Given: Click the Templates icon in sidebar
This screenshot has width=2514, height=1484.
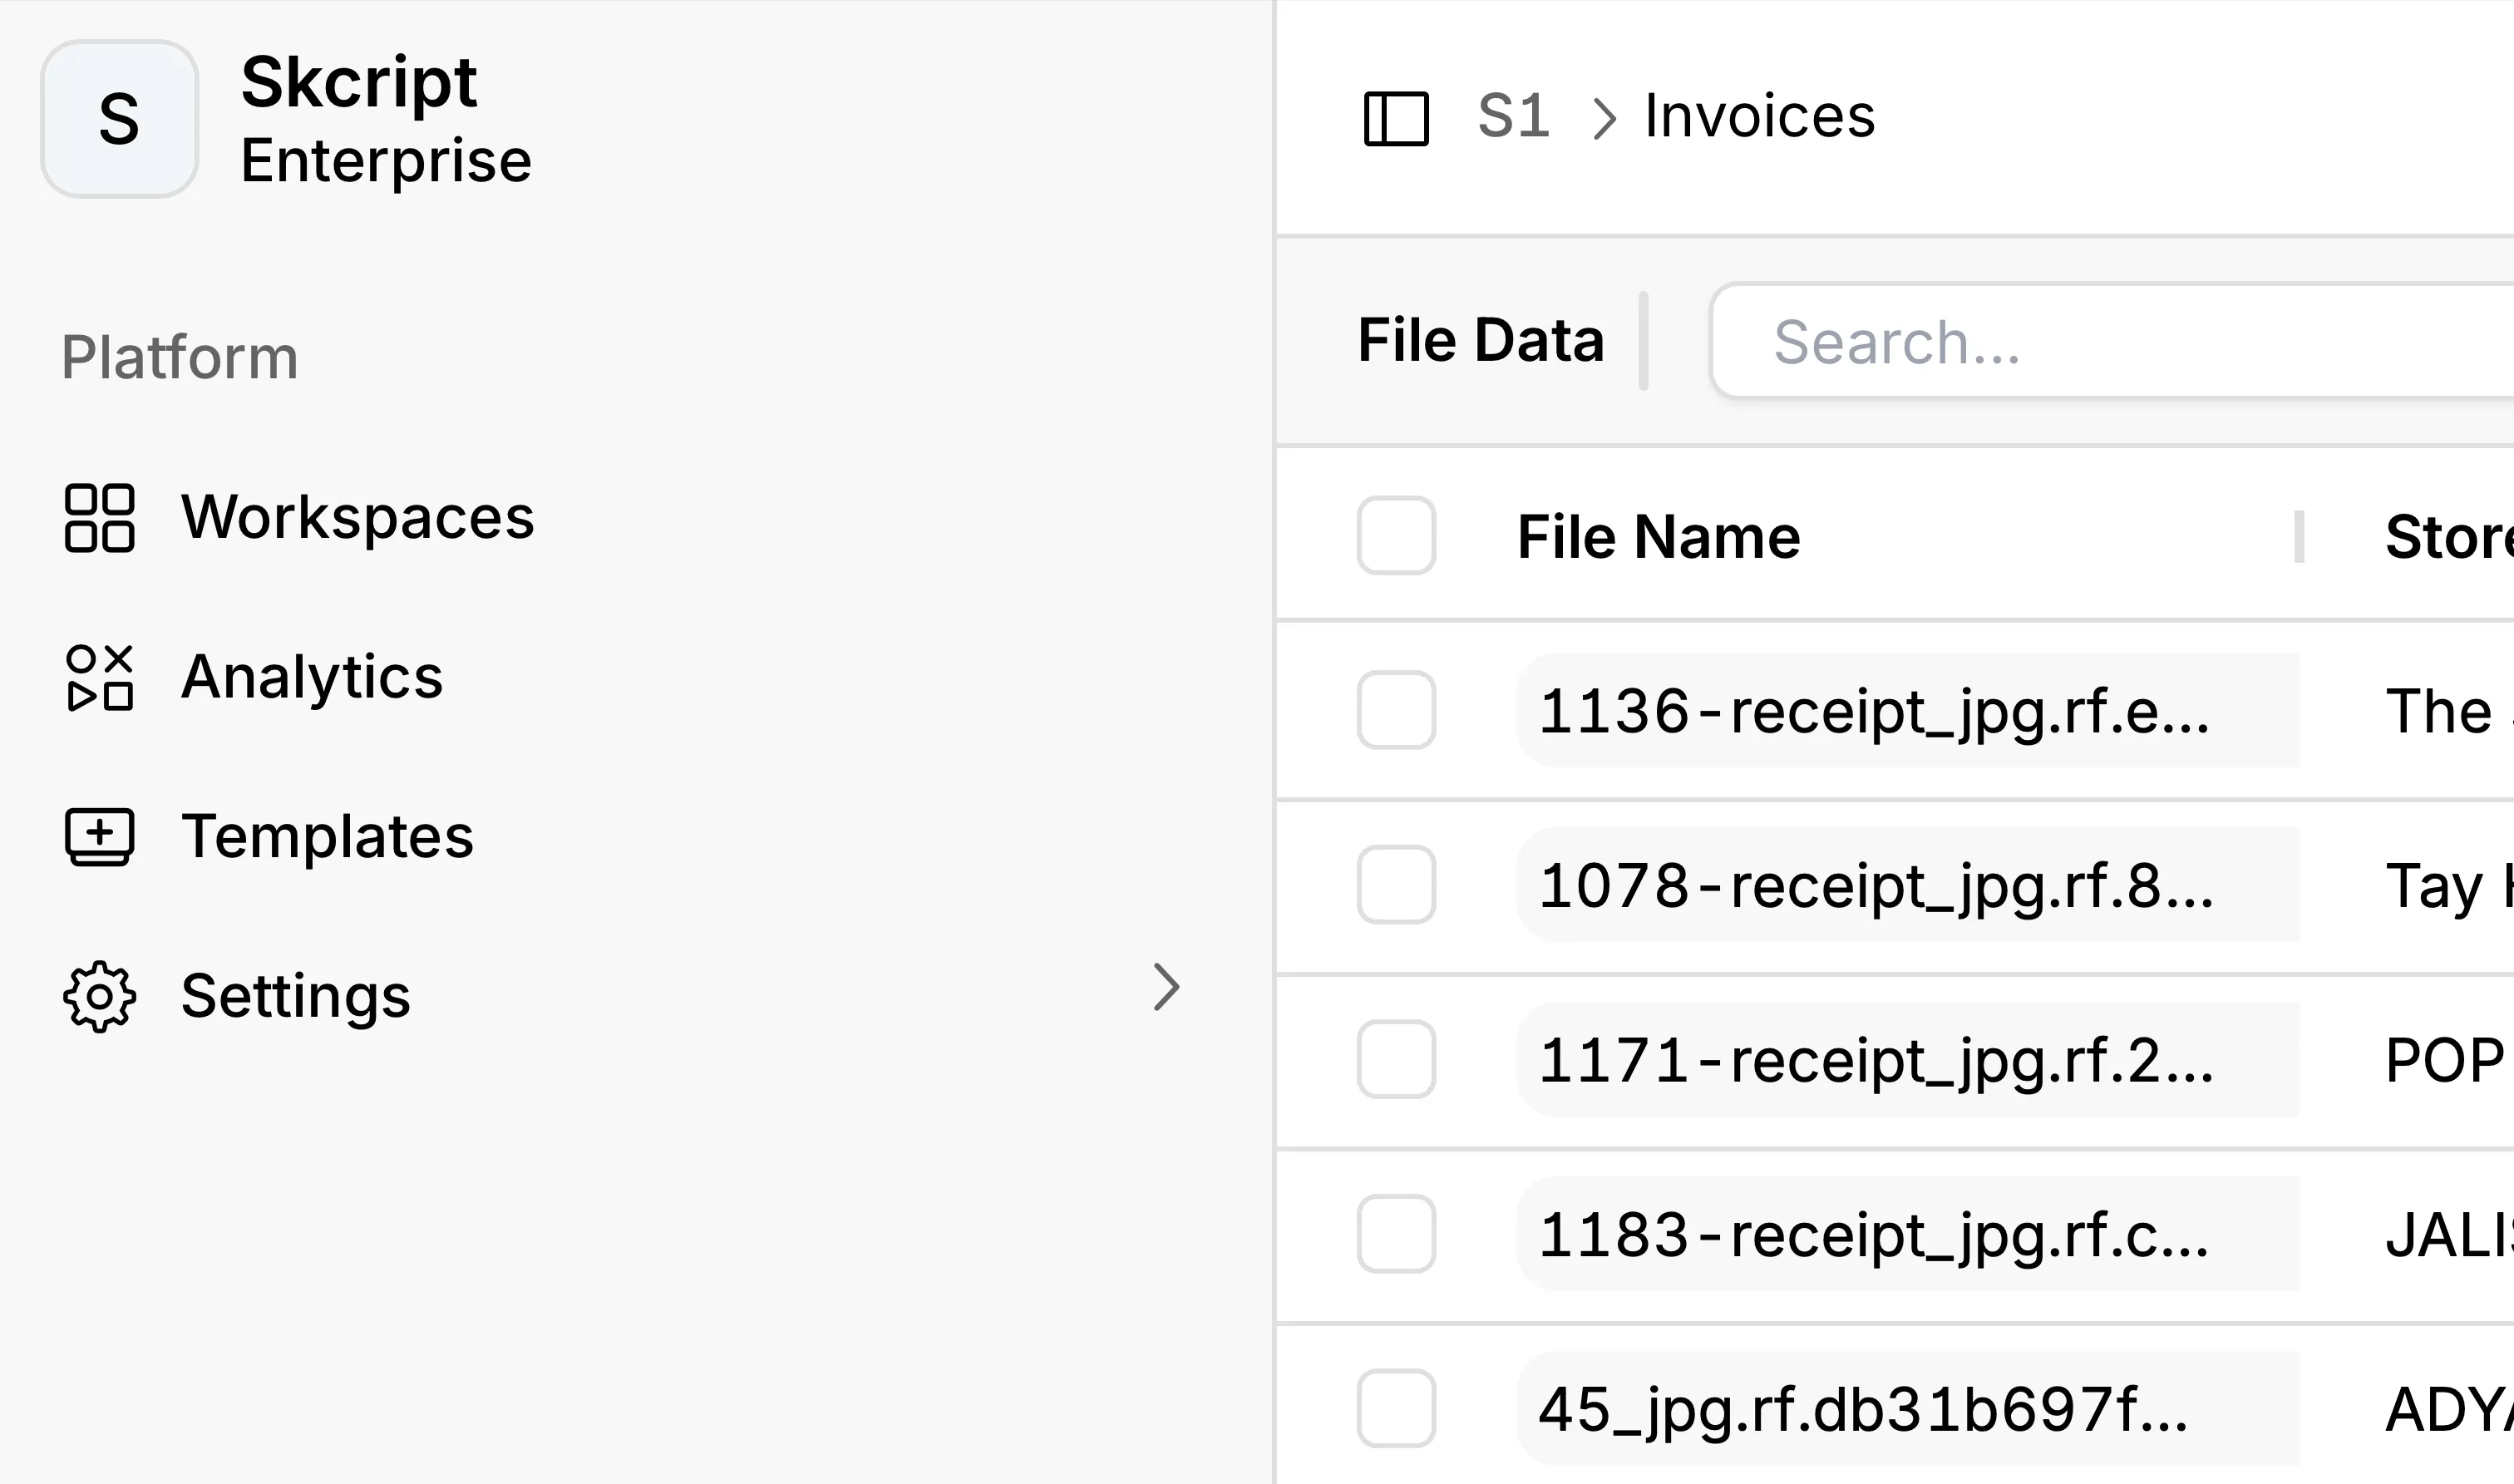Looking at the screenshot, I should pyautogui.click(x=99, y=836).
